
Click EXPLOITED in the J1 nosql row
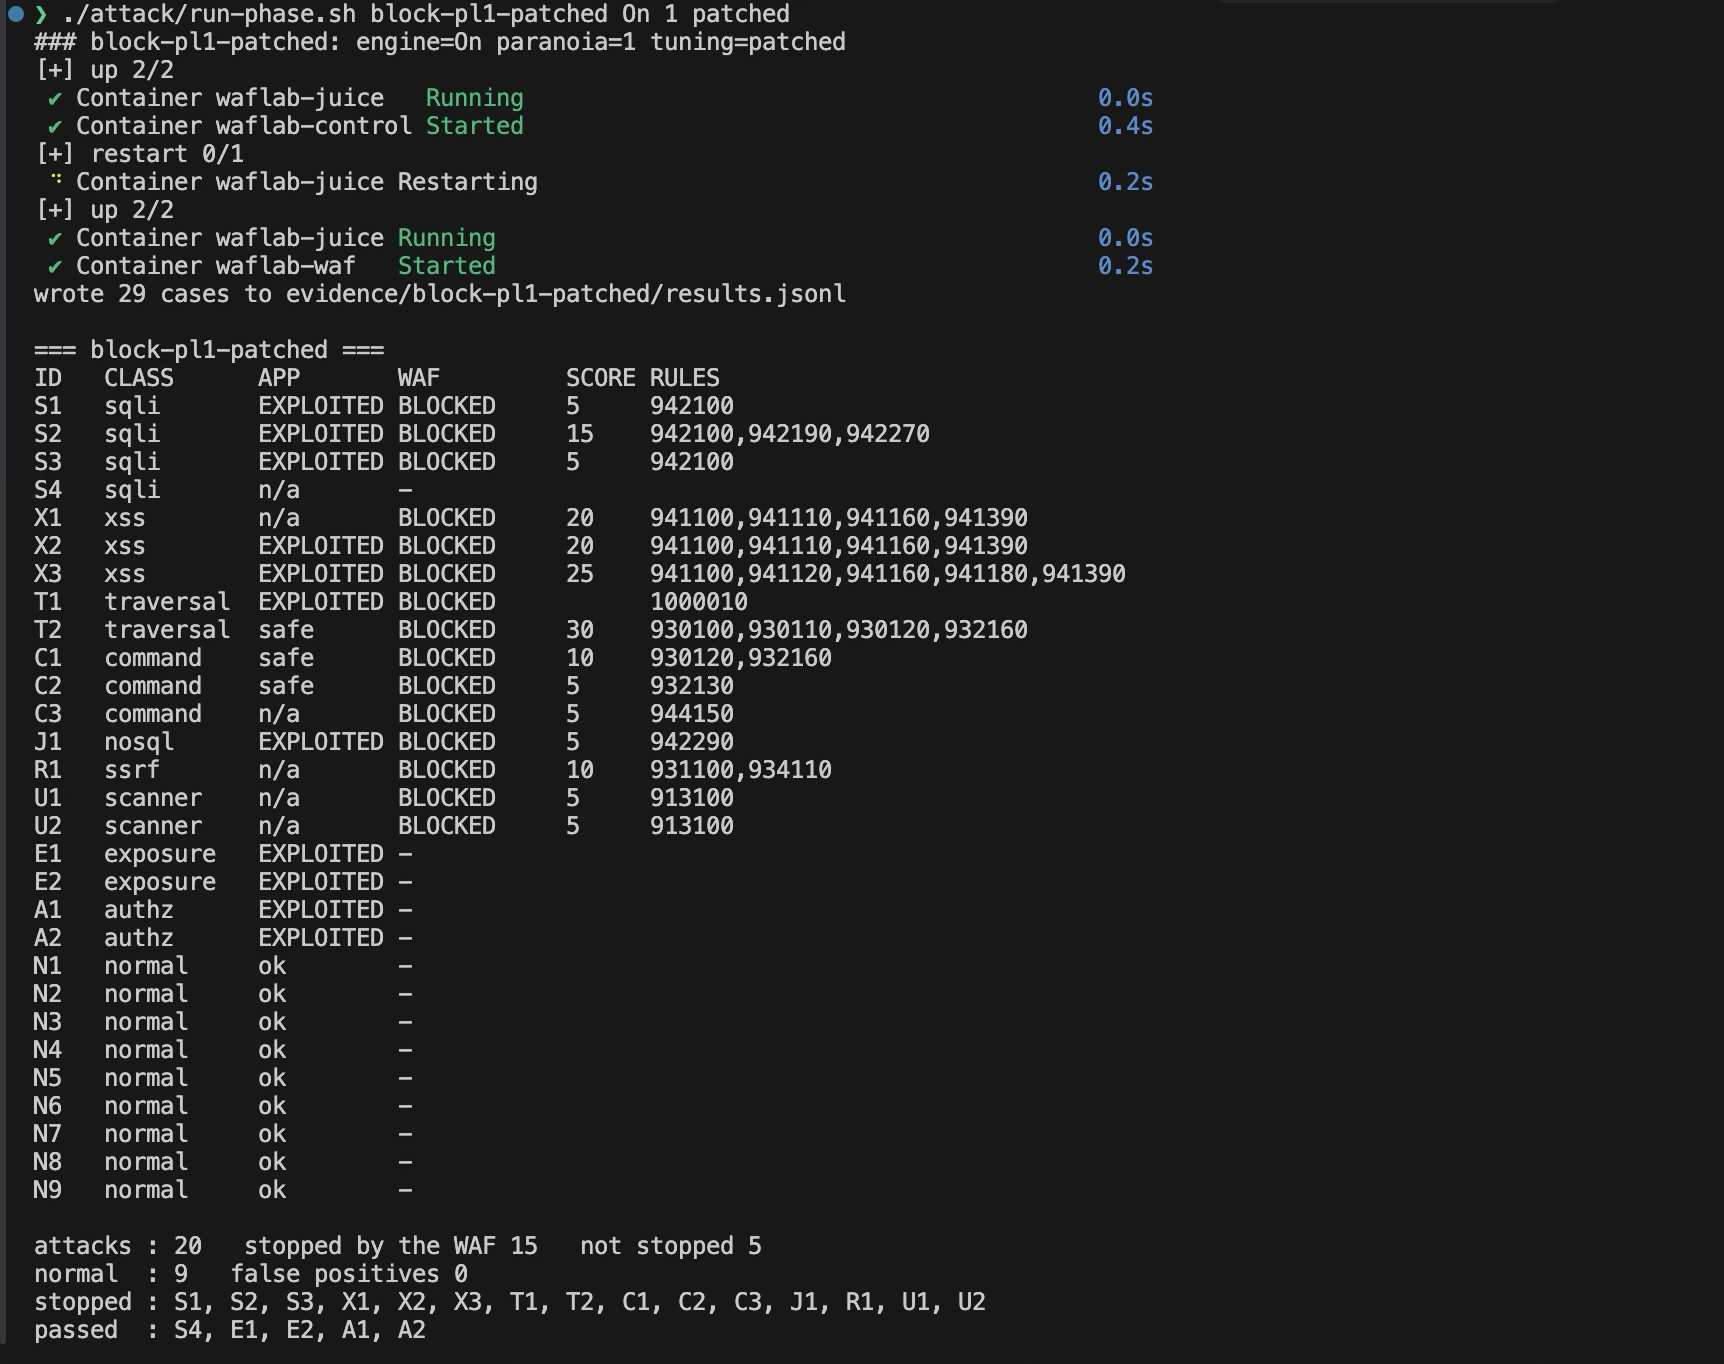tap(321, 742)
